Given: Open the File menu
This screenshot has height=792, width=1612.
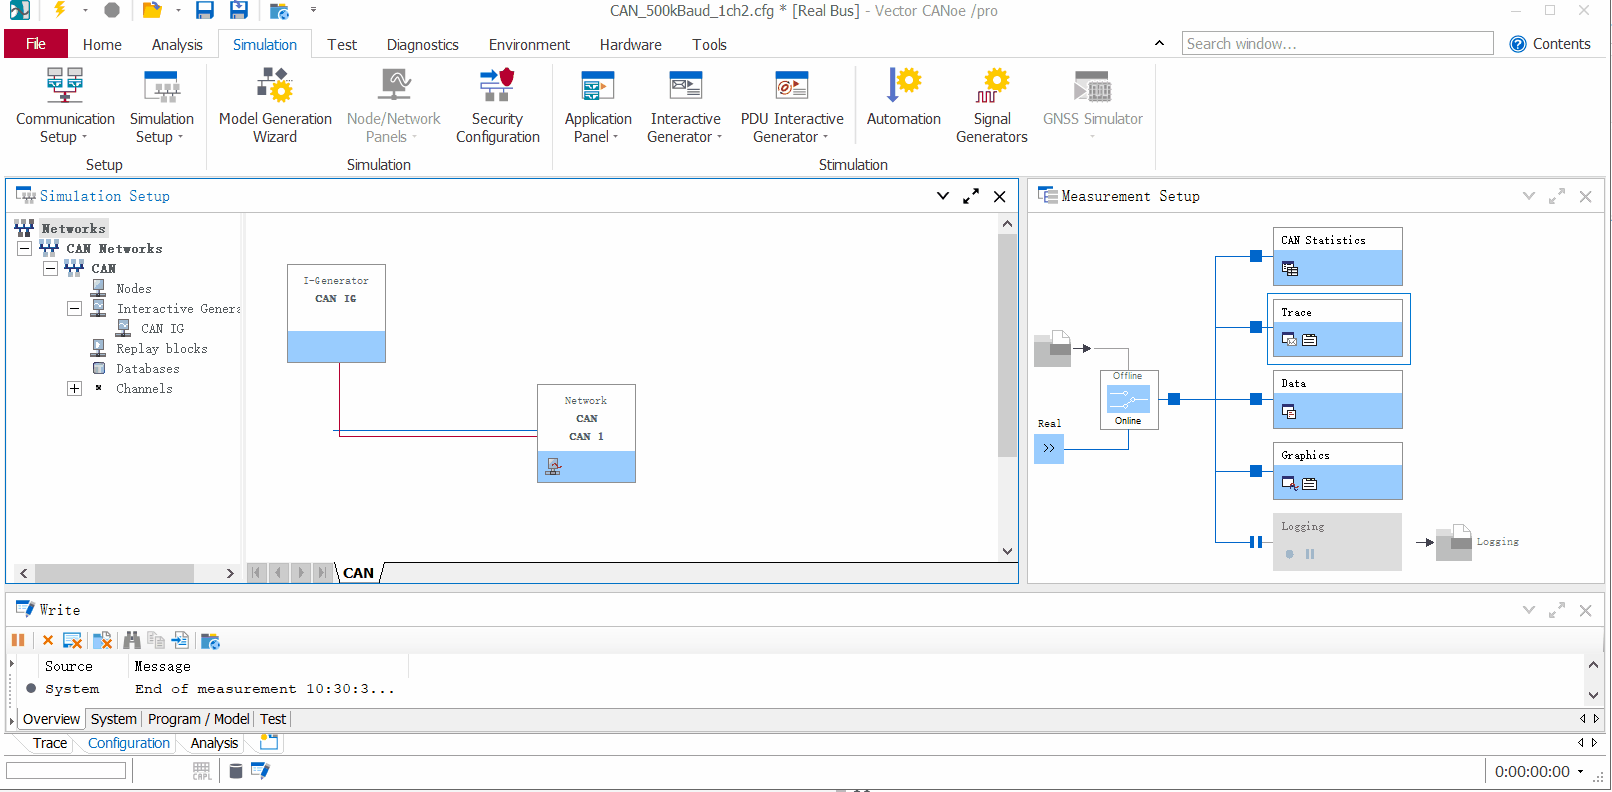Looking at the screenshot, I should 36,44.
